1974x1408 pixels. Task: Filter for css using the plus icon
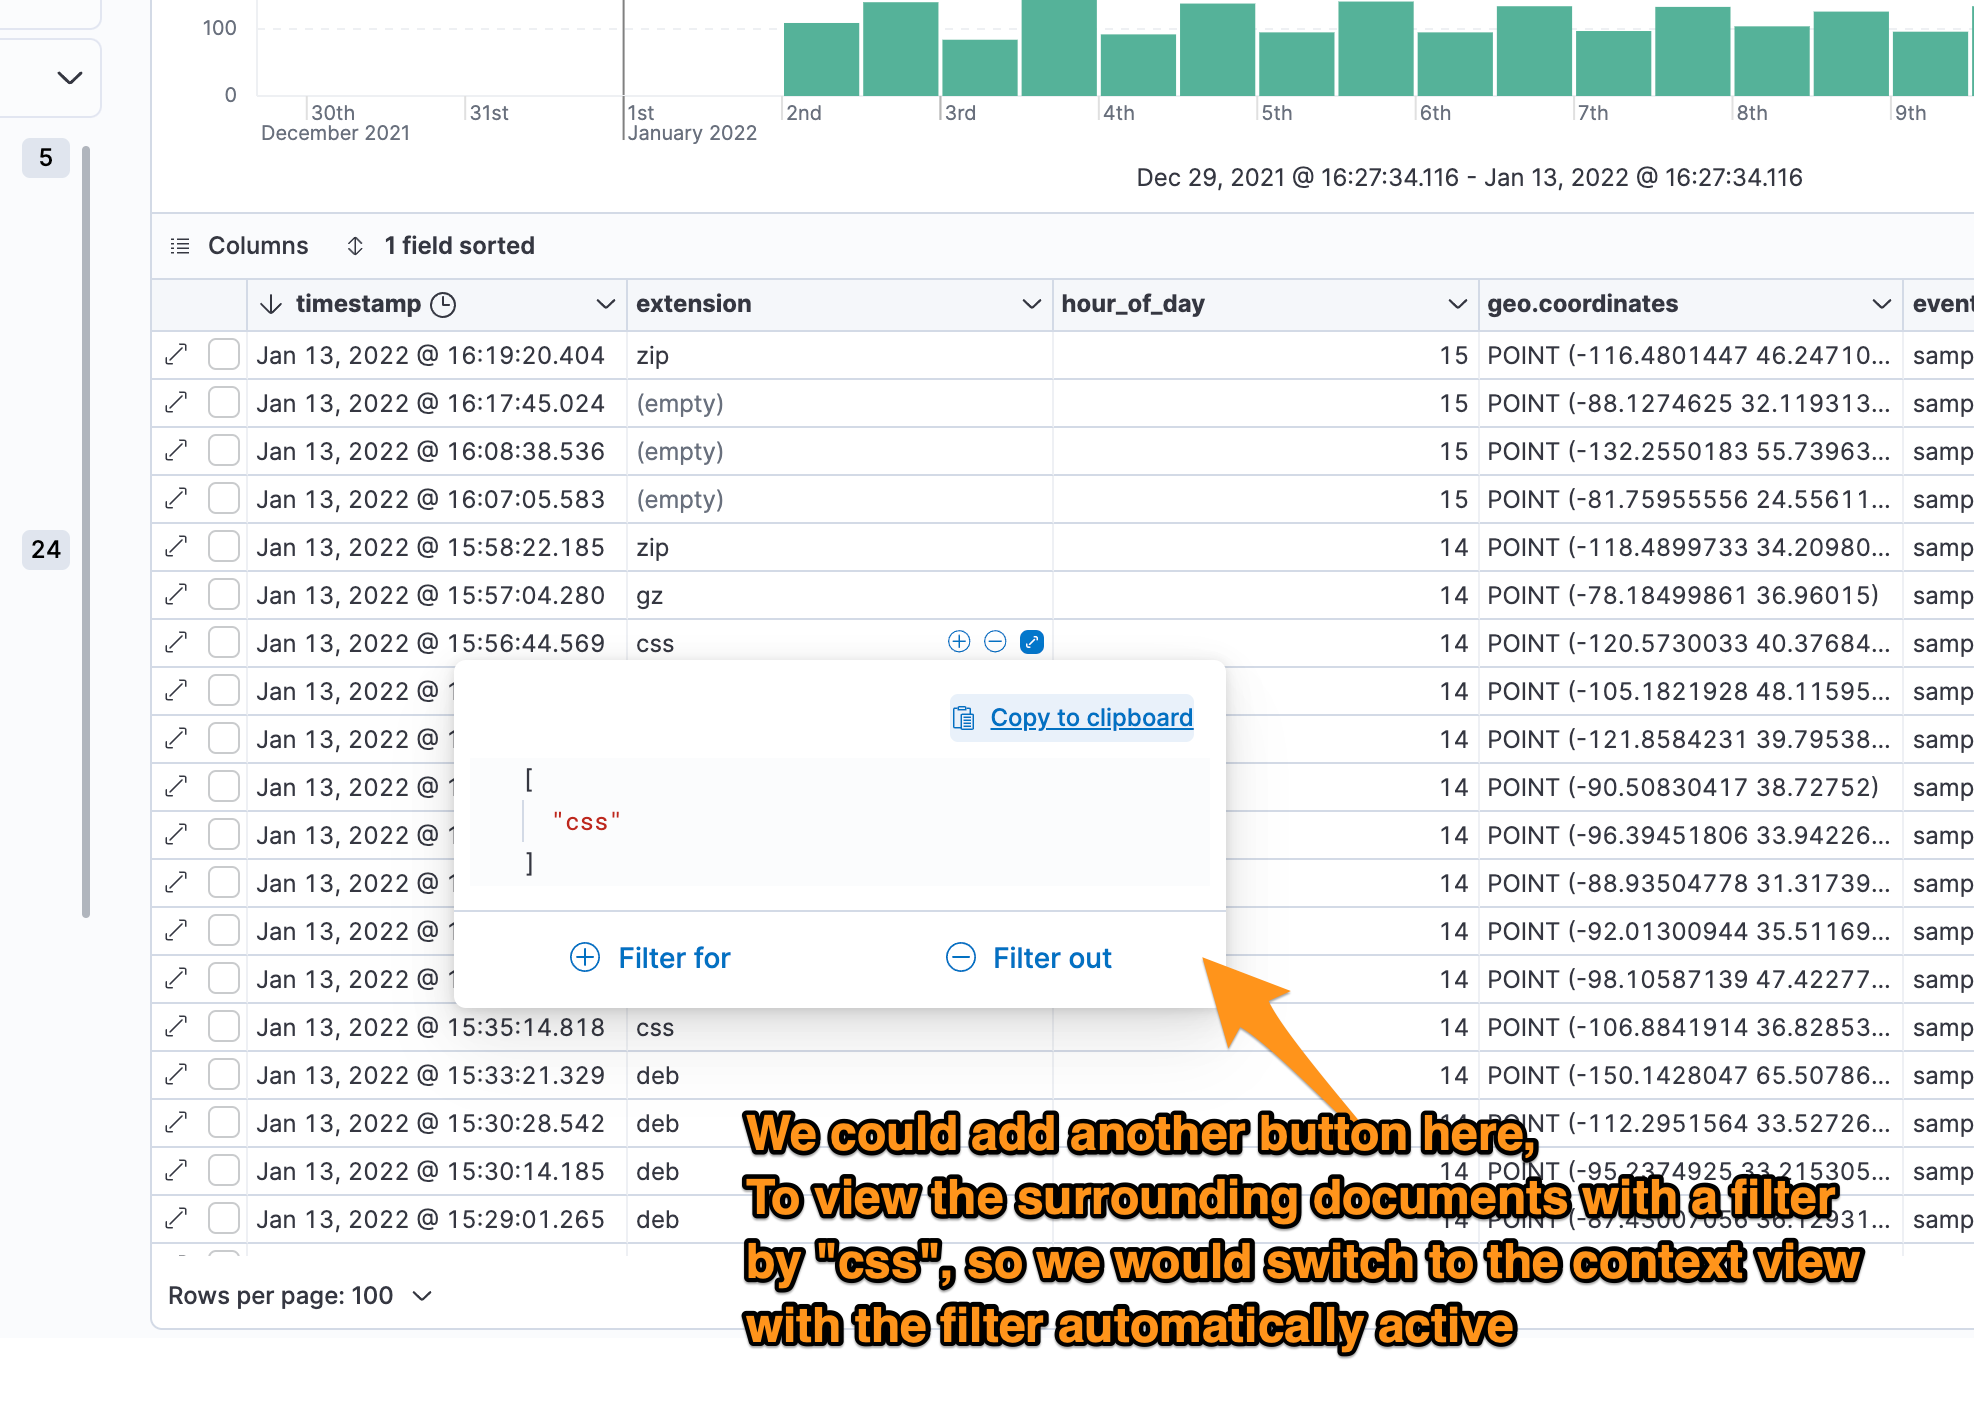point(958,642)
